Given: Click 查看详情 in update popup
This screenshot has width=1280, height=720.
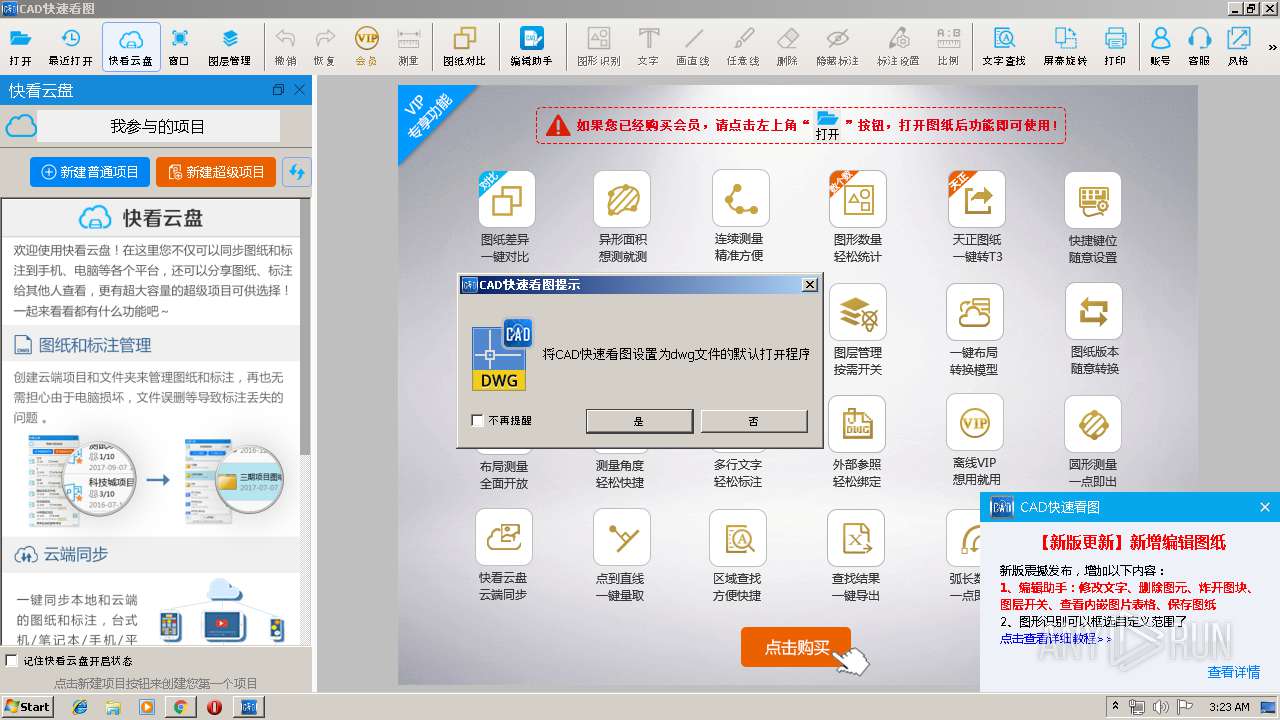Looking at the screenshot, I should tap(1233, 672).
